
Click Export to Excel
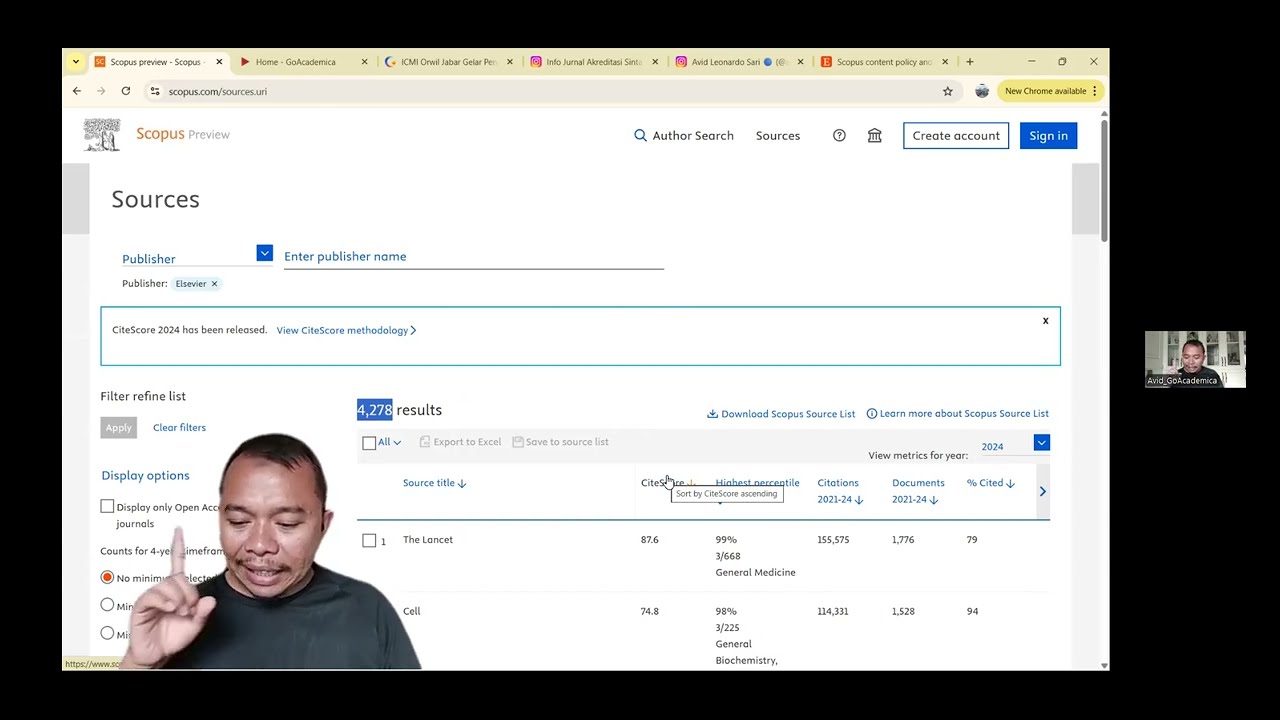point(460,442)
